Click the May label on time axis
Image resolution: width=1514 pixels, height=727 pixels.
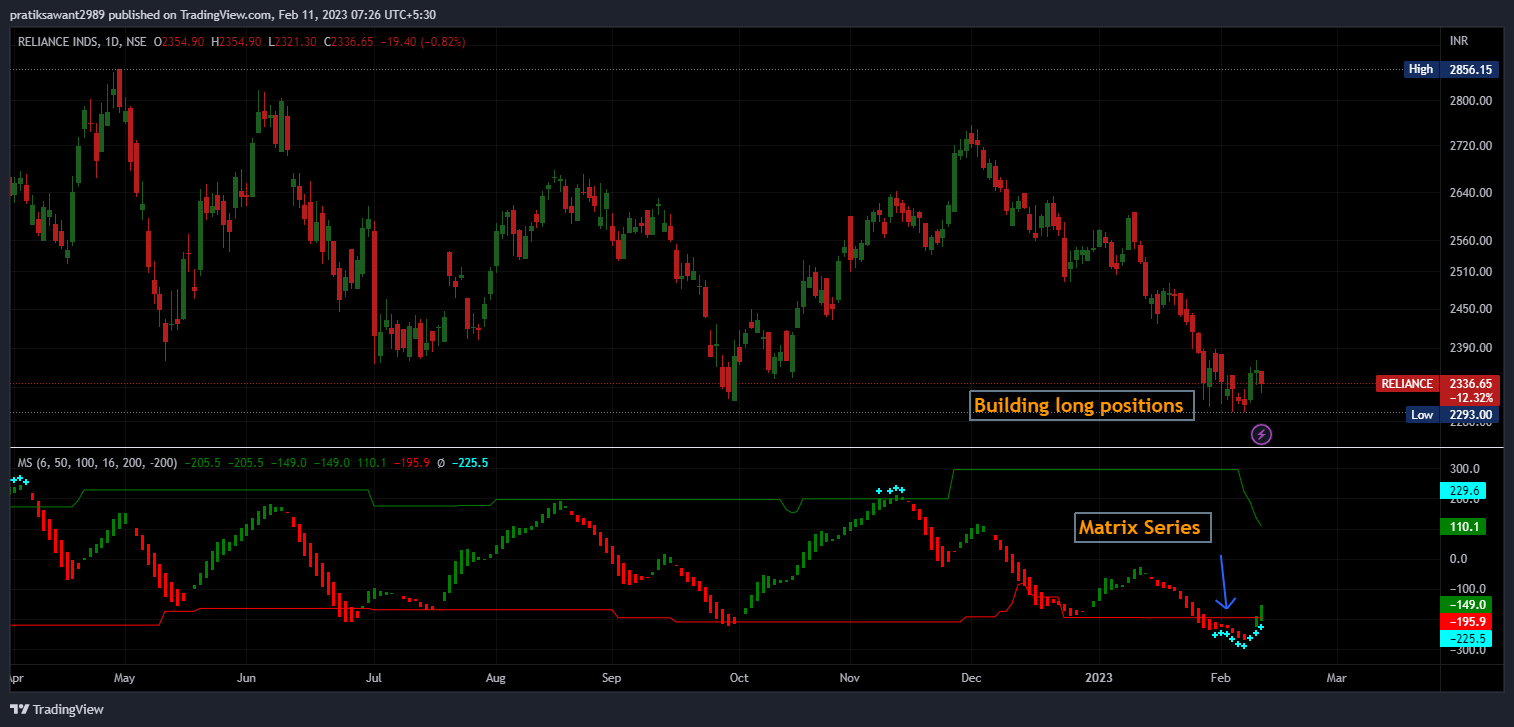(x=123, y=678)
